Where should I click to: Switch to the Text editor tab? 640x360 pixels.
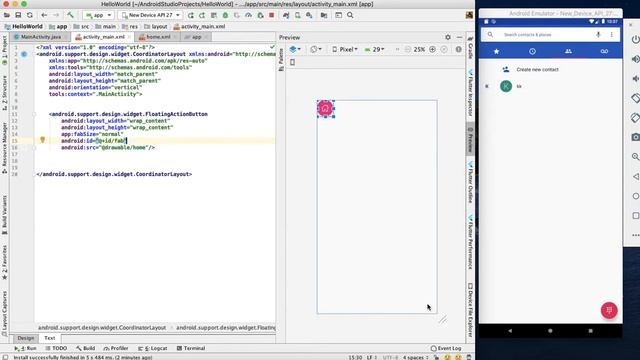49,338
